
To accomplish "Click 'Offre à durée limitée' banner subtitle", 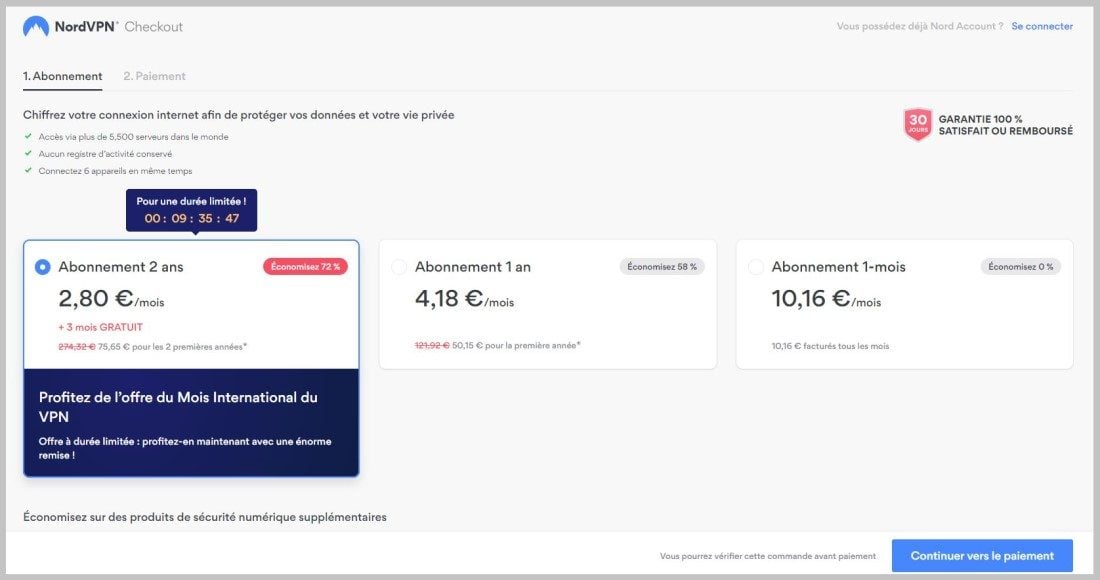I will (185, 448).
